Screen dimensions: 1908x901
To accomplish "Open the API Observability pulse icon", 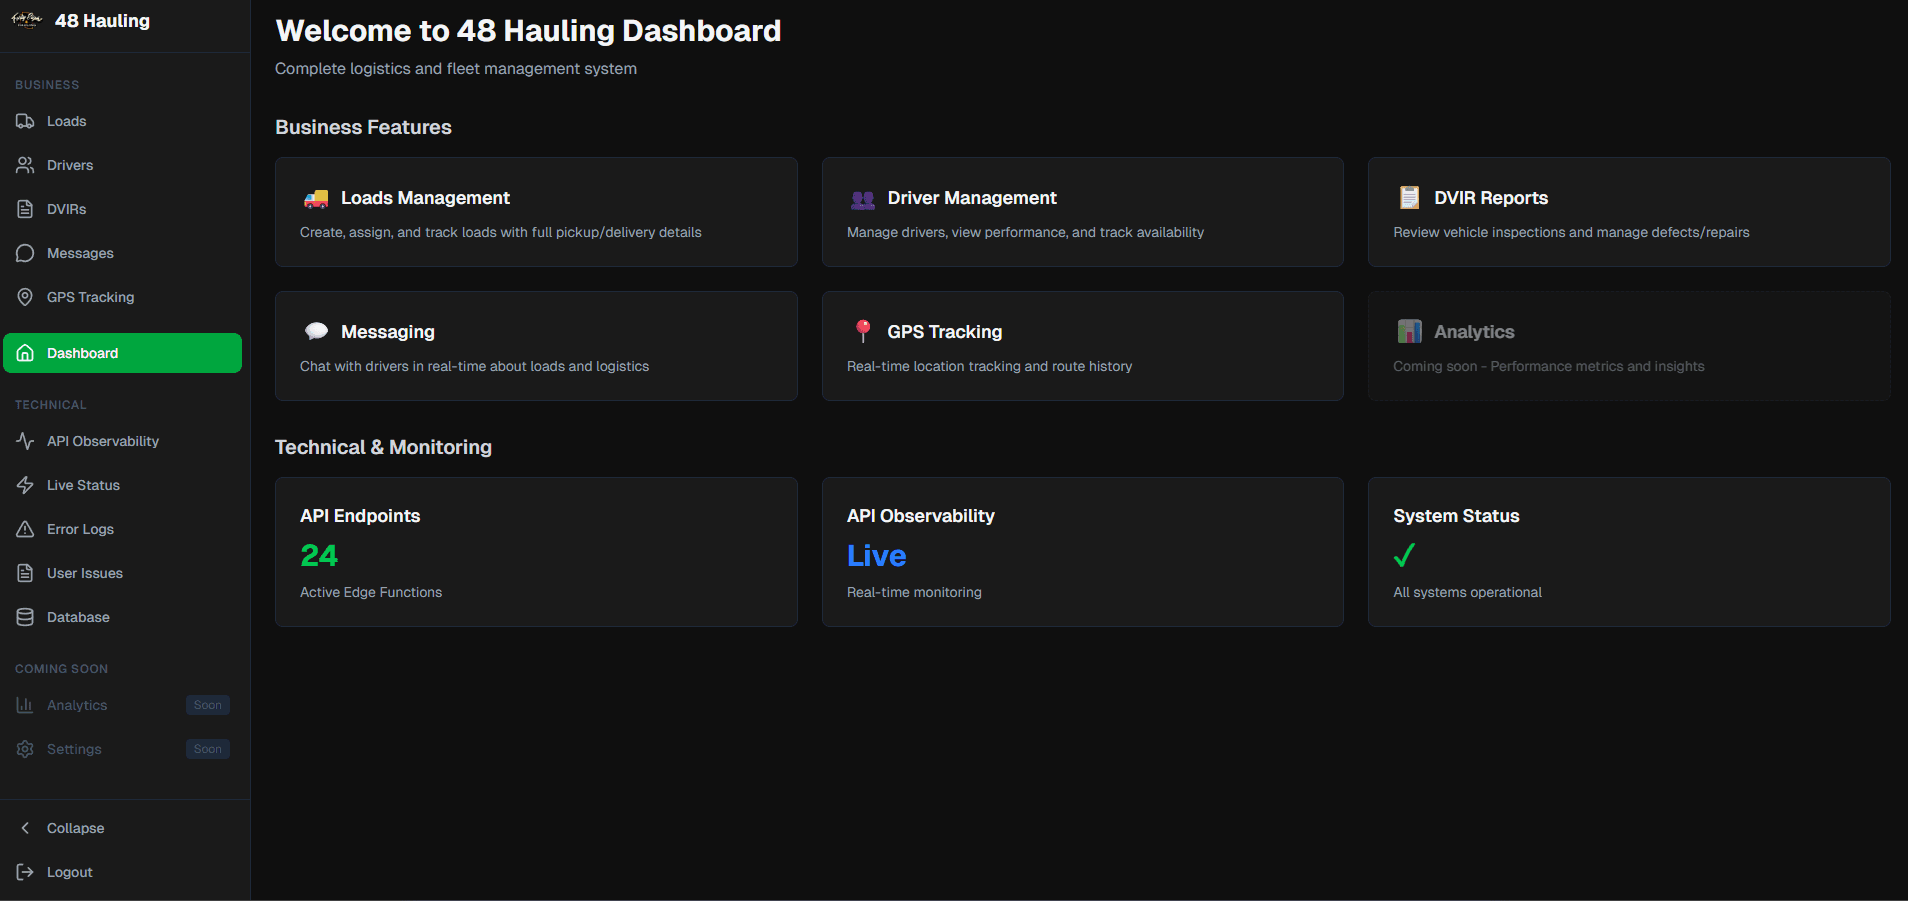I will pyautogui.click(x=25, y=440).
